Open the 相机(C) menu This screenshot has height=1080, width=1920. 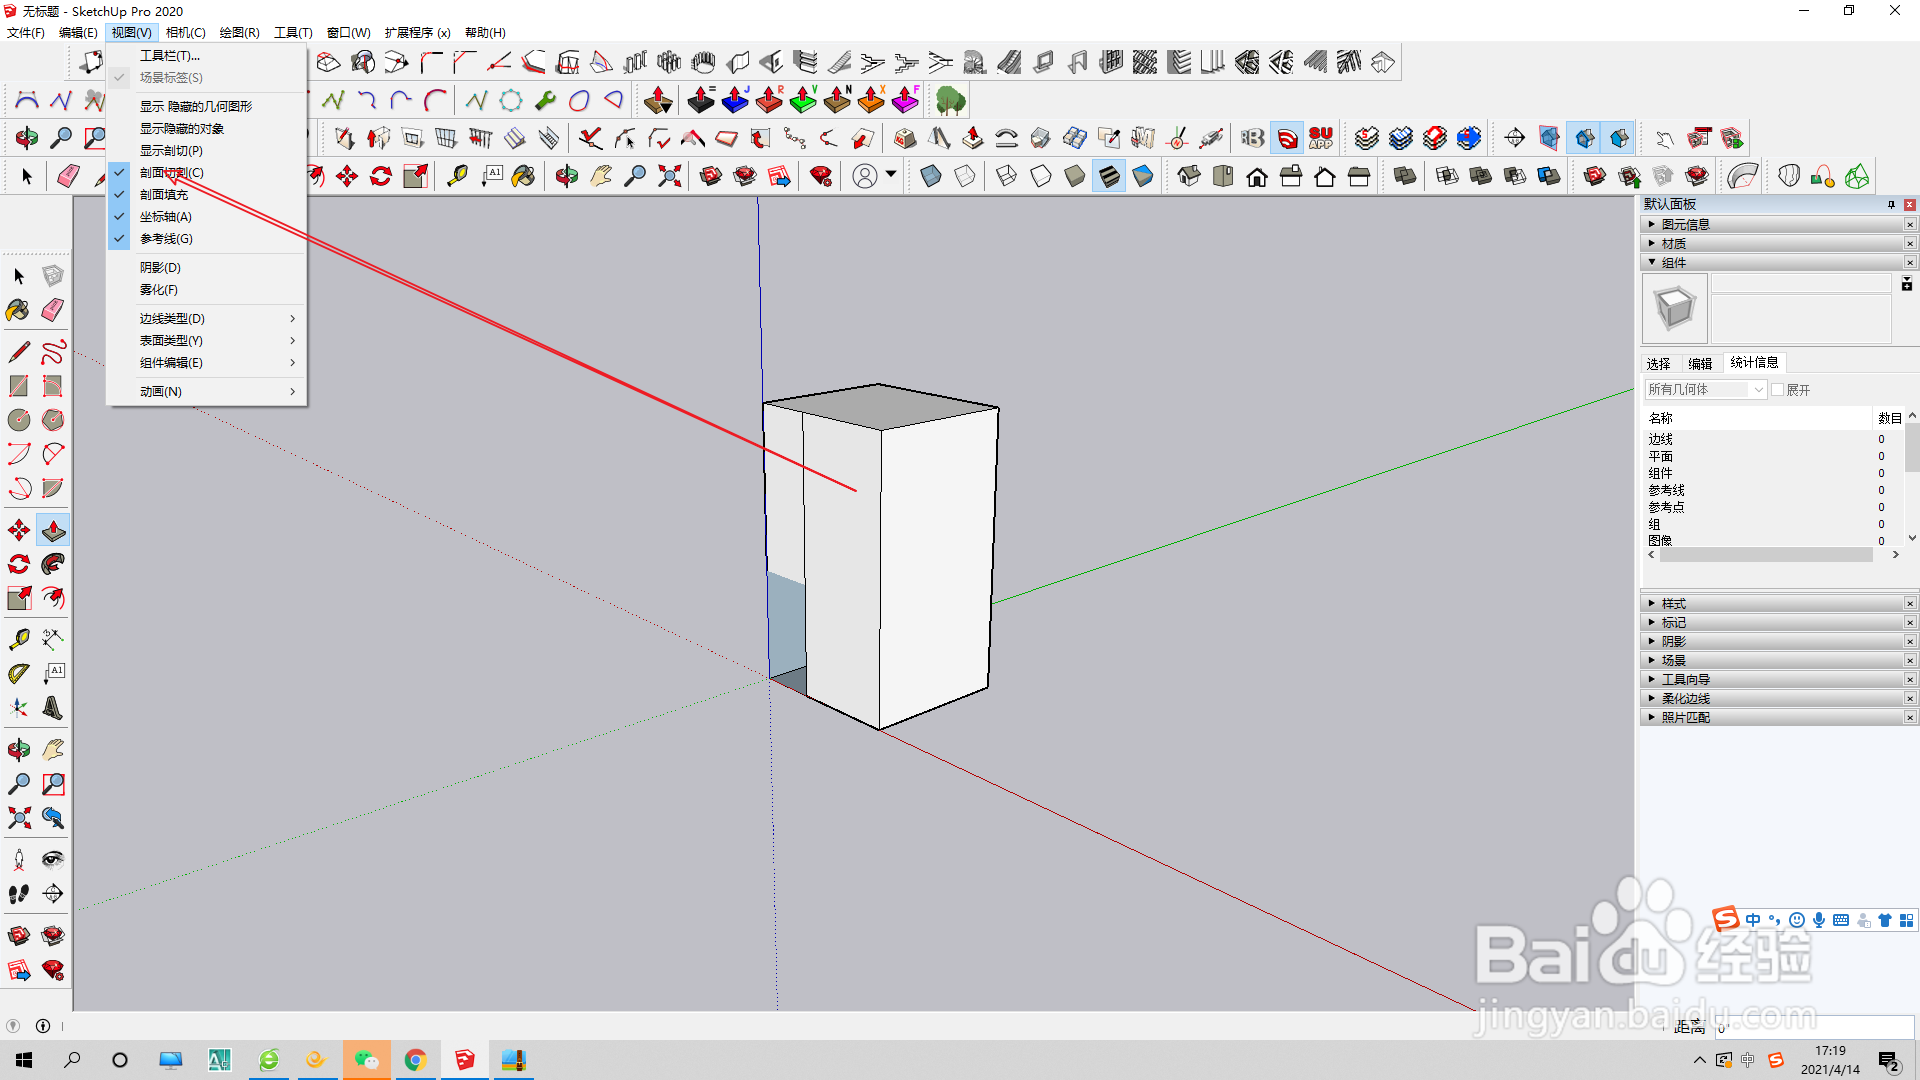[185, 33]
